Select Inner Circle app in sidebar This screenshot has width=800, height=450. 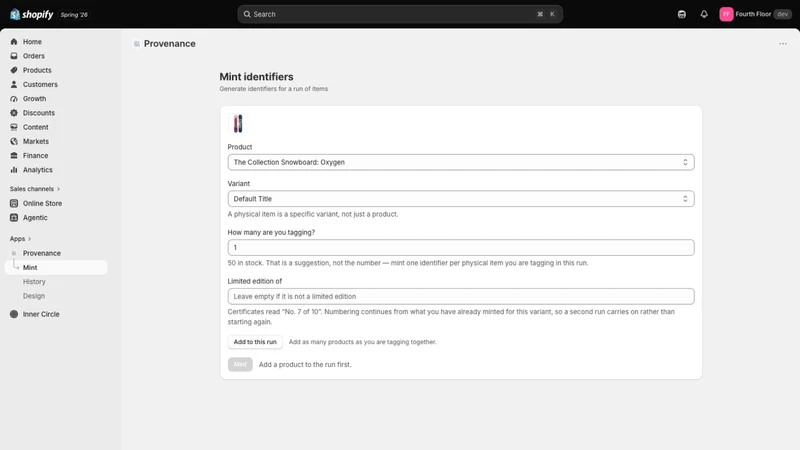coord(41,314)
